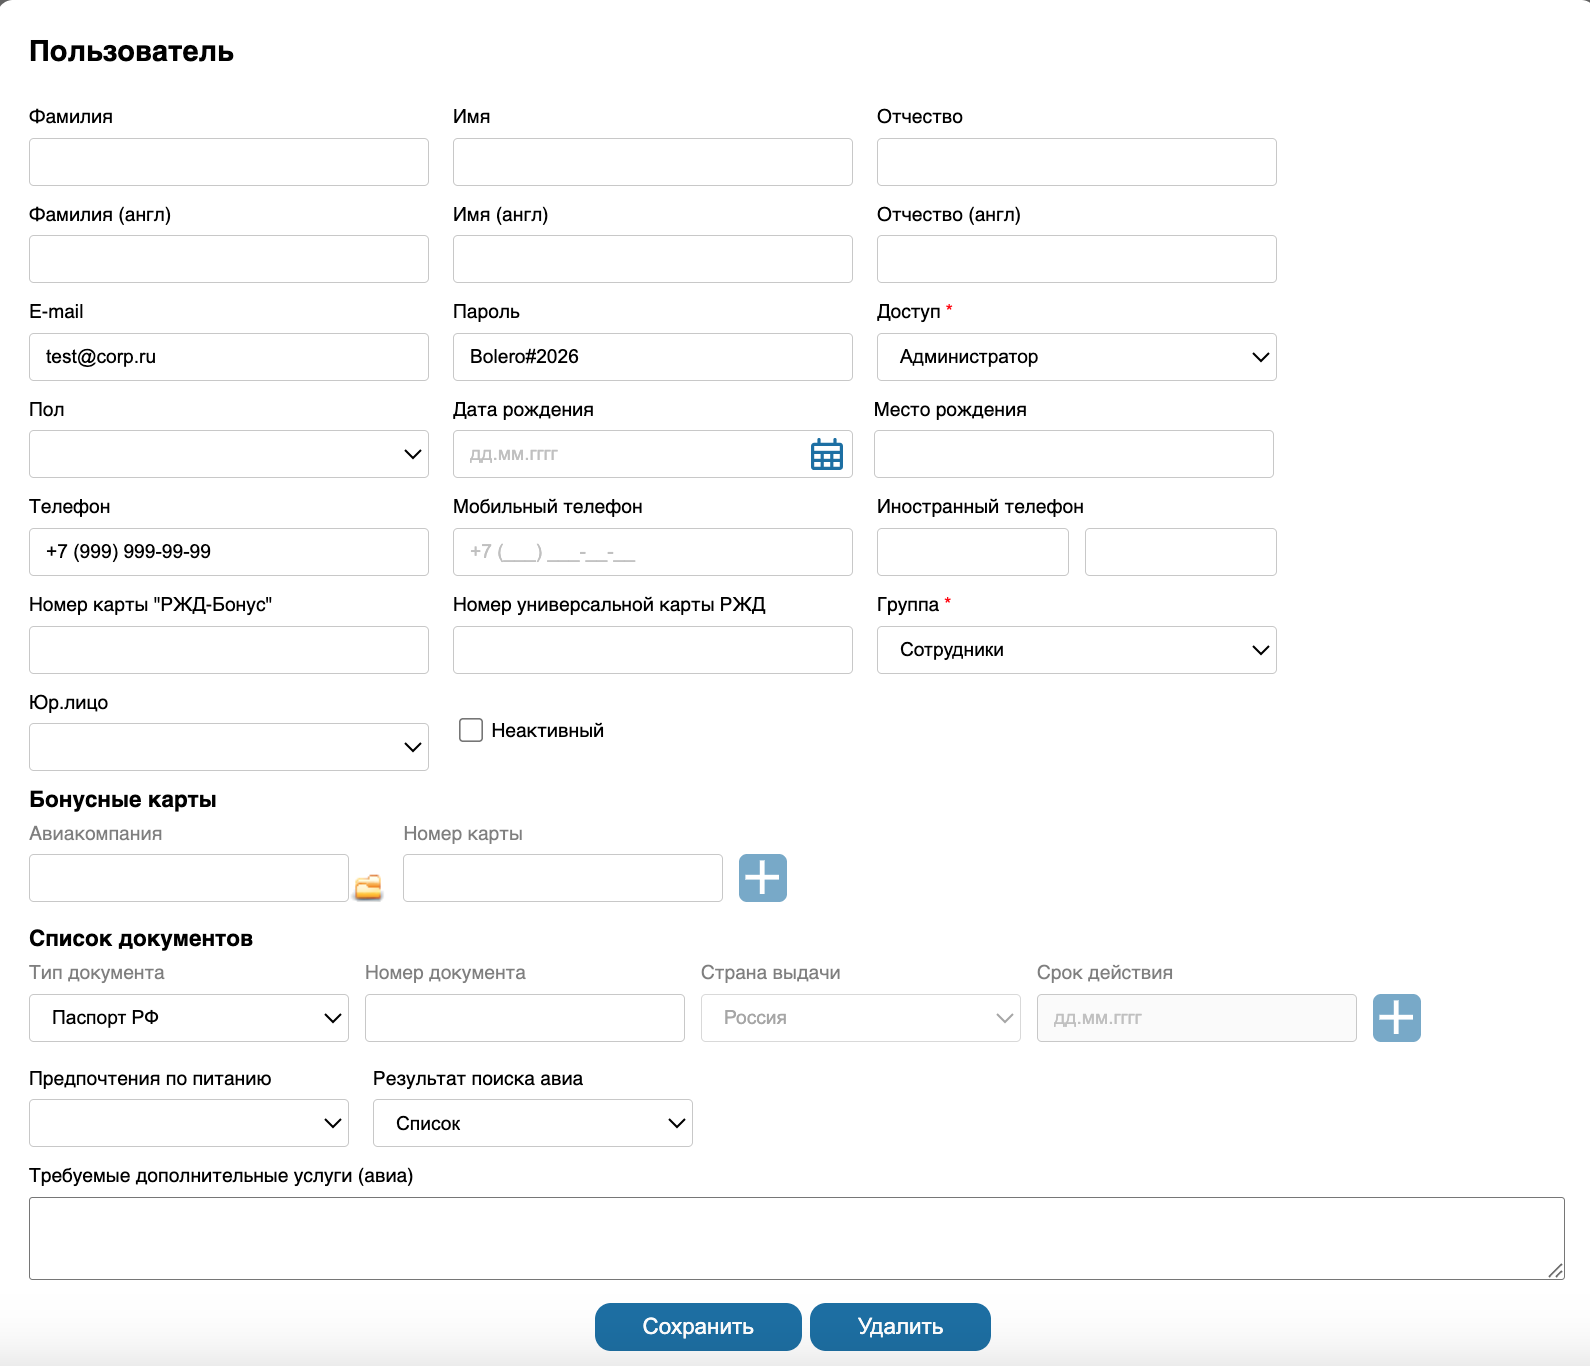Click the Сохранить button

(x=698, y=1327)
